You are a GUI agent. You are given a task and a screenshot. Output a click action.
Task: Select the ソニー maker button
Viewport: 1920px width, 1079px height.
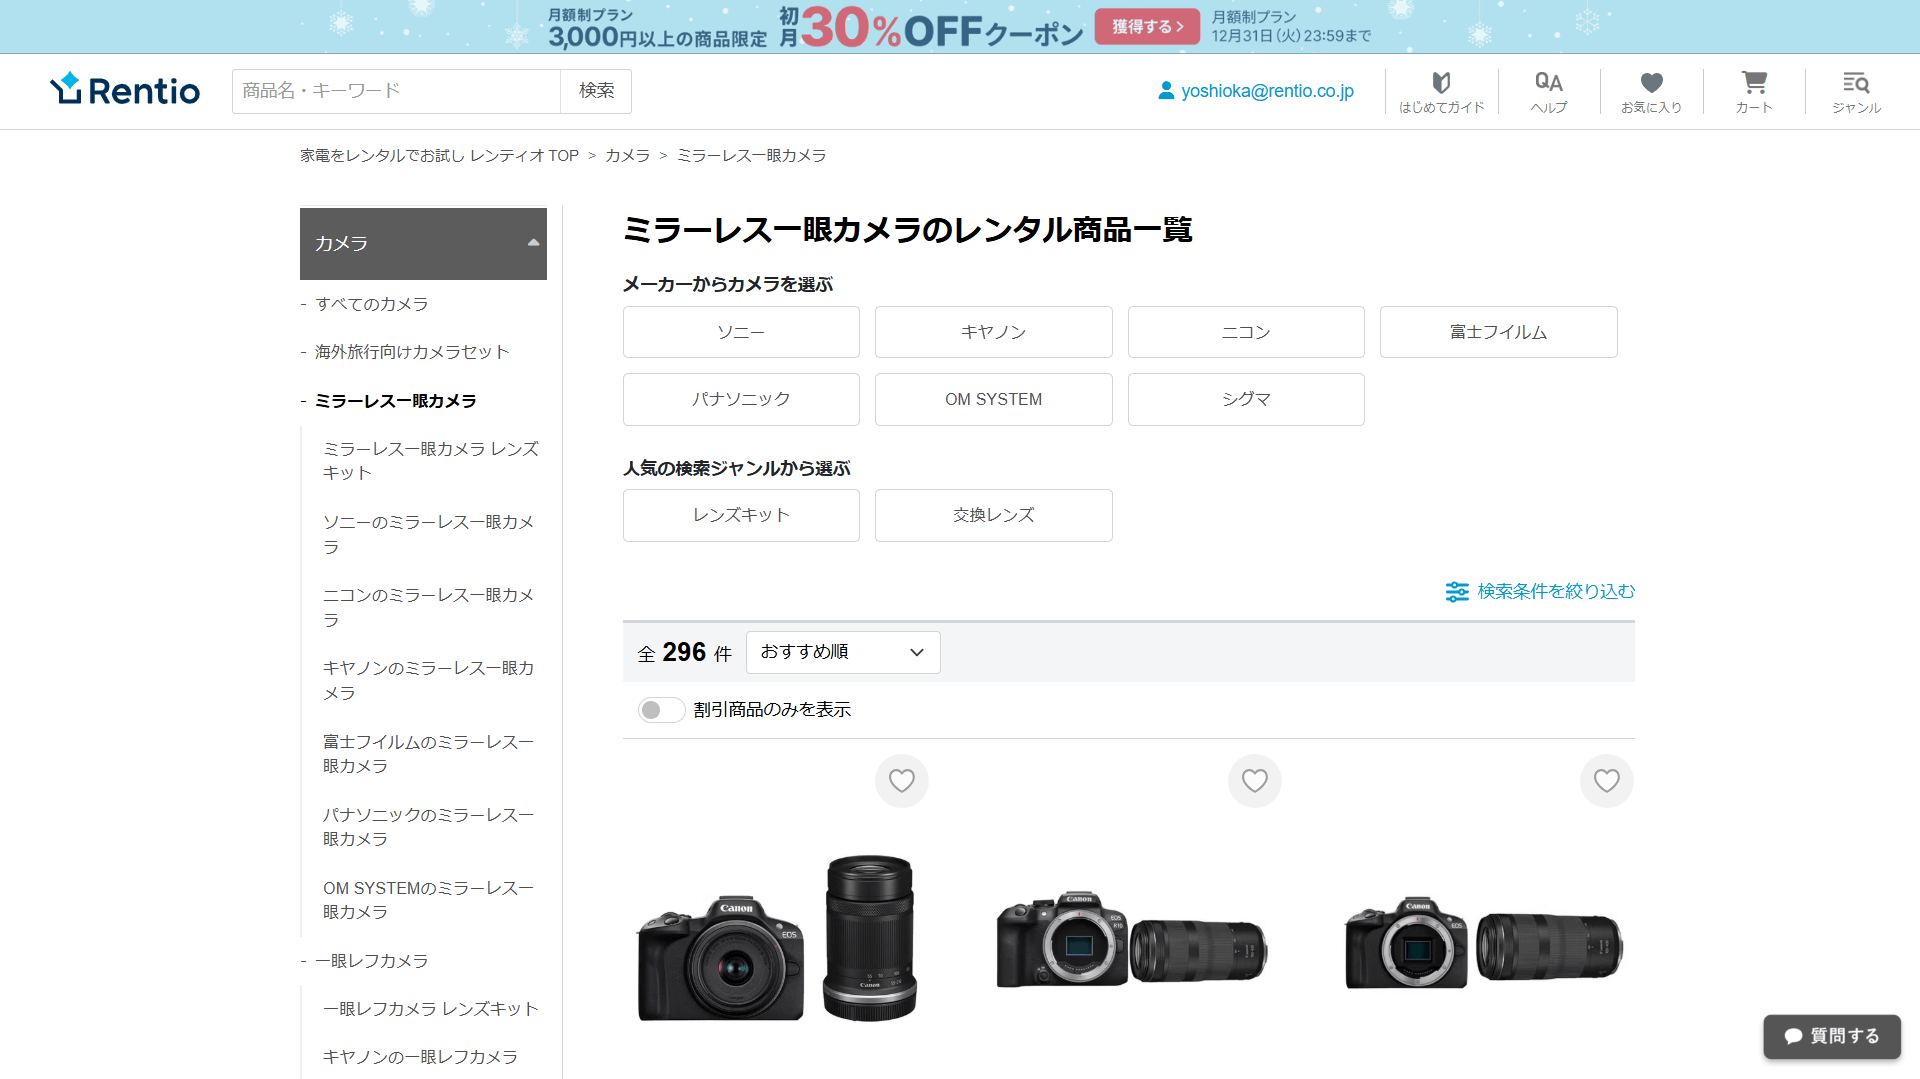click(741, 332)
